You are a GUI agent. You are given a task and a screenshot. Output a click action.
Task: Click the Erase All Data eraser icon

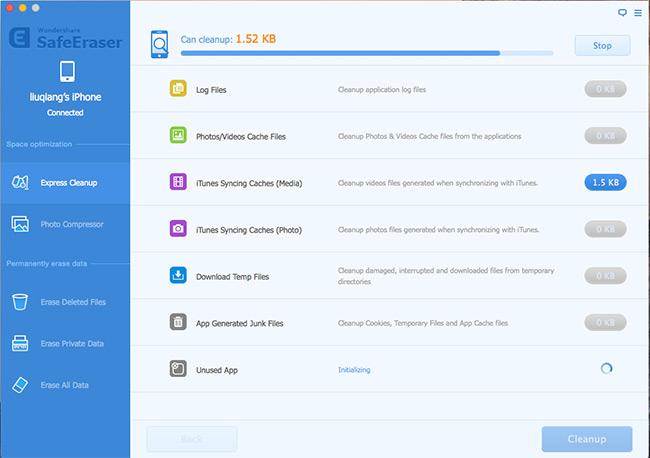click(20, 385)
